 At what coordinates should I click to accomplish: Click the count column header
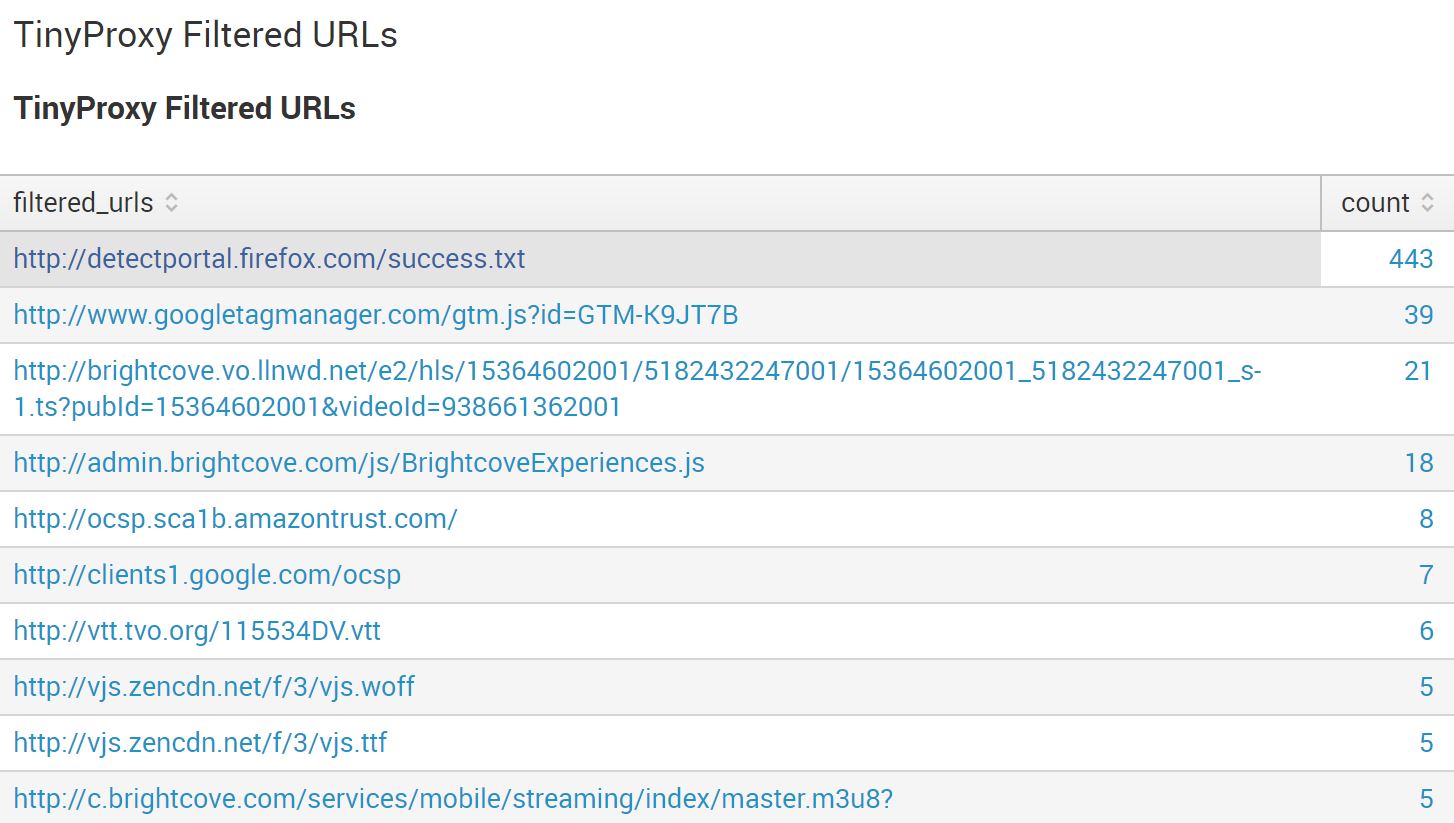tap(1377, 202)
